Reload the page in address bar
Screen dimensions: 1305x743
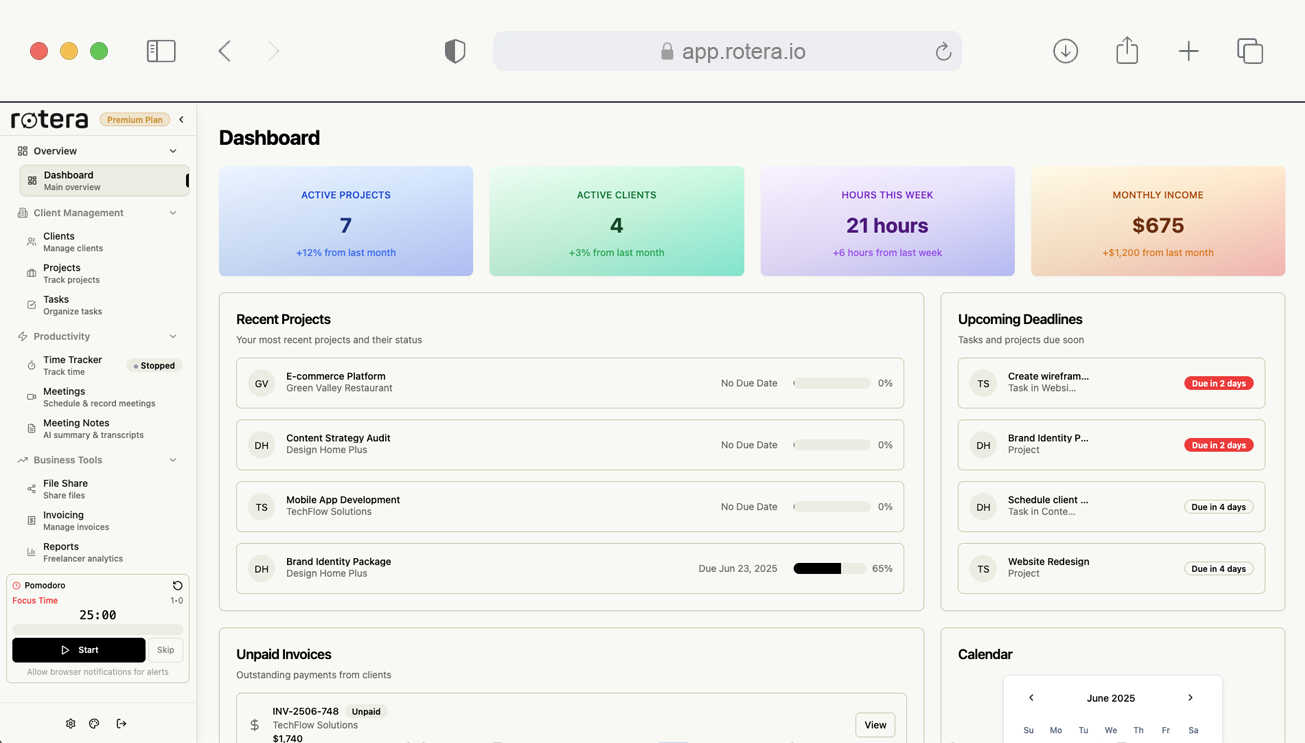[943, 51]
